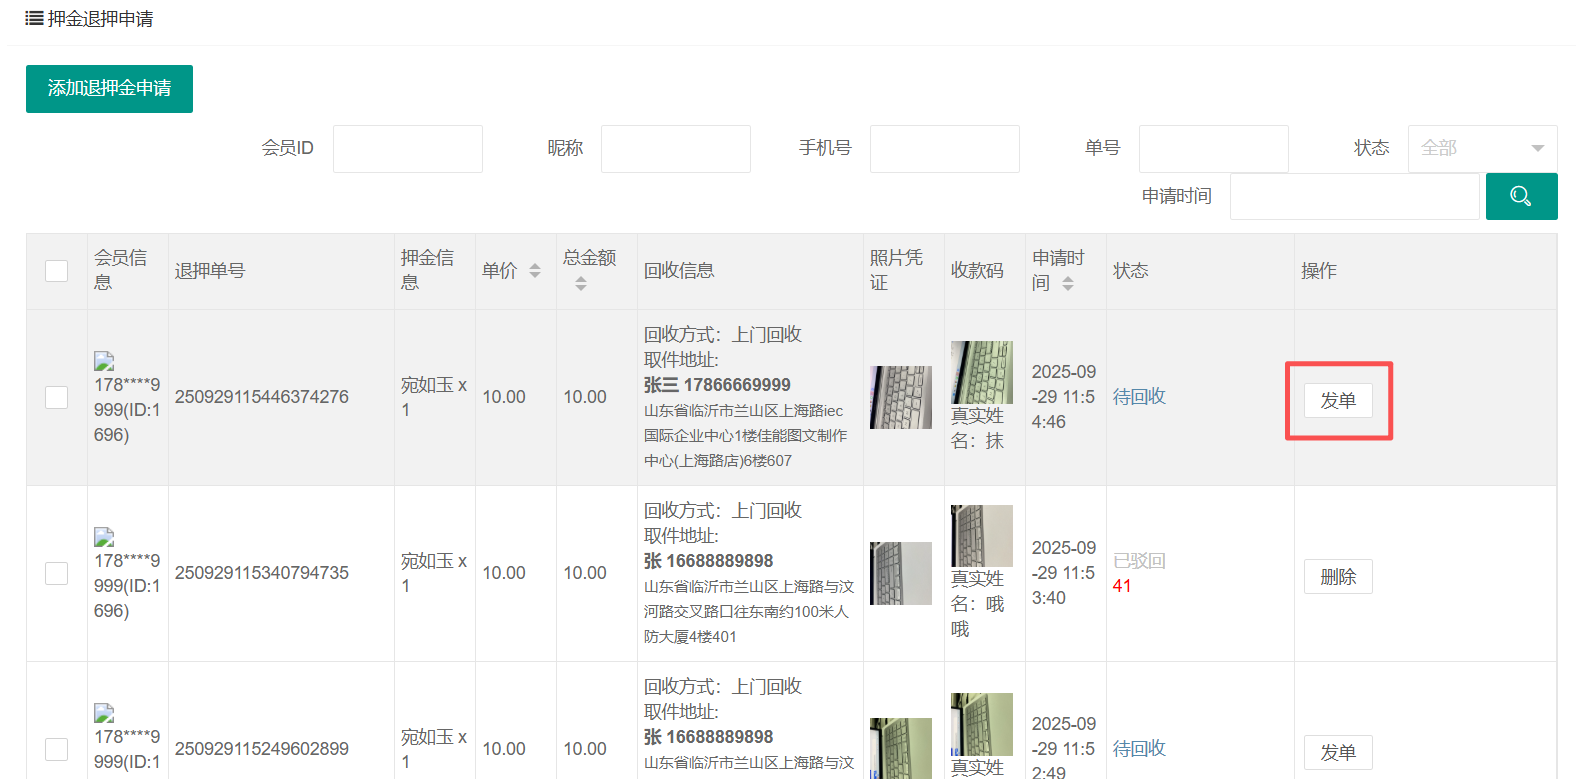
Task: Check the first row's checkbox
Action: pyautogui.click(x=57, y=397)
